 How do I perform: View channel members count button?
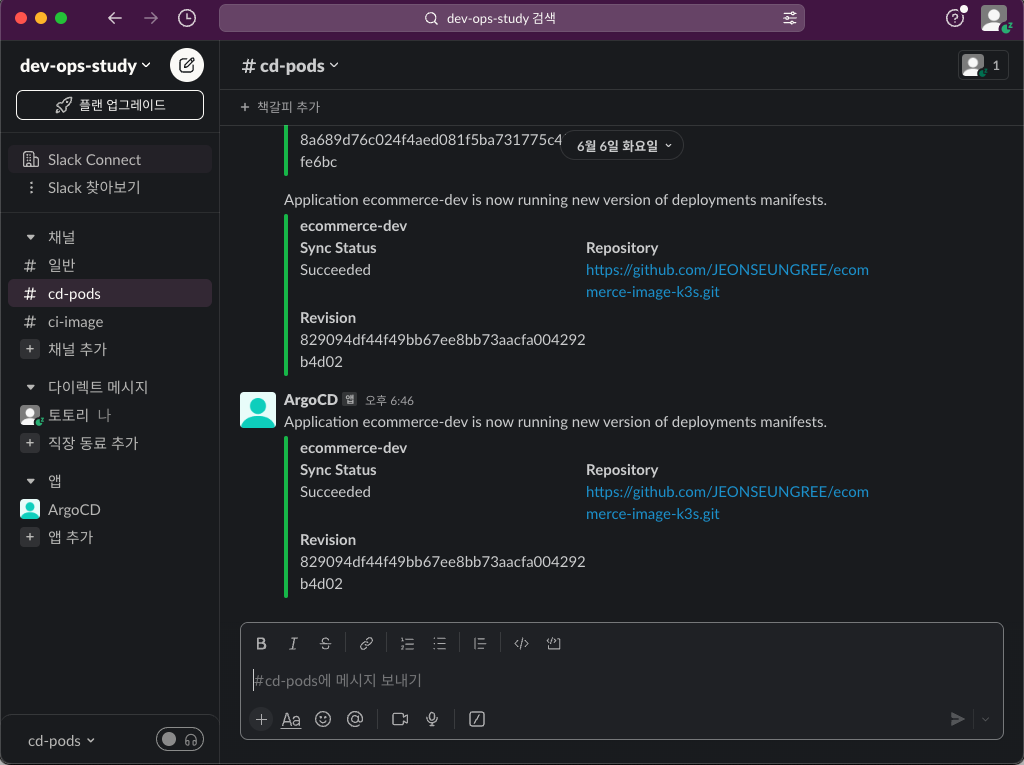(x=983, y=65)
